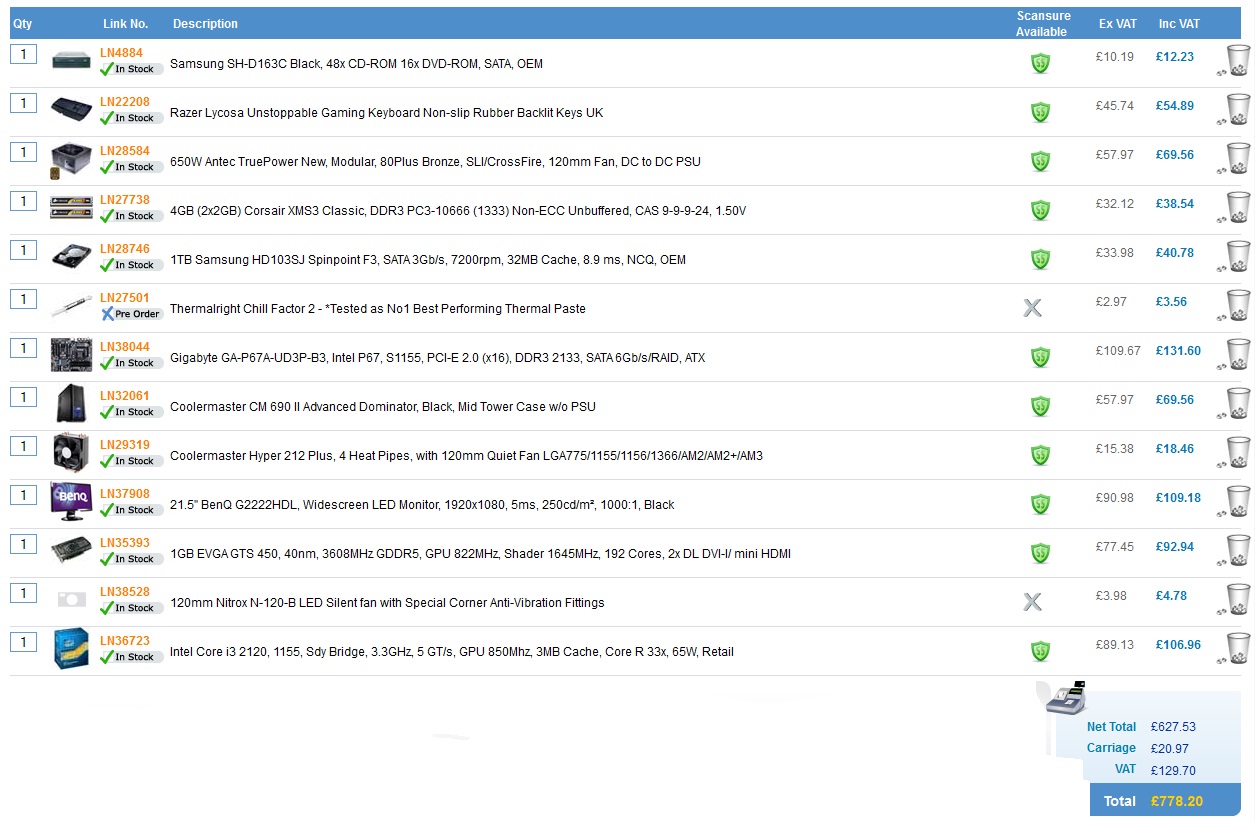Image resolution: width=1255 pixels, height=821 pixels.
Task: Open the EVGA graphics card thumbnail
Action: [x=72, y=551]
